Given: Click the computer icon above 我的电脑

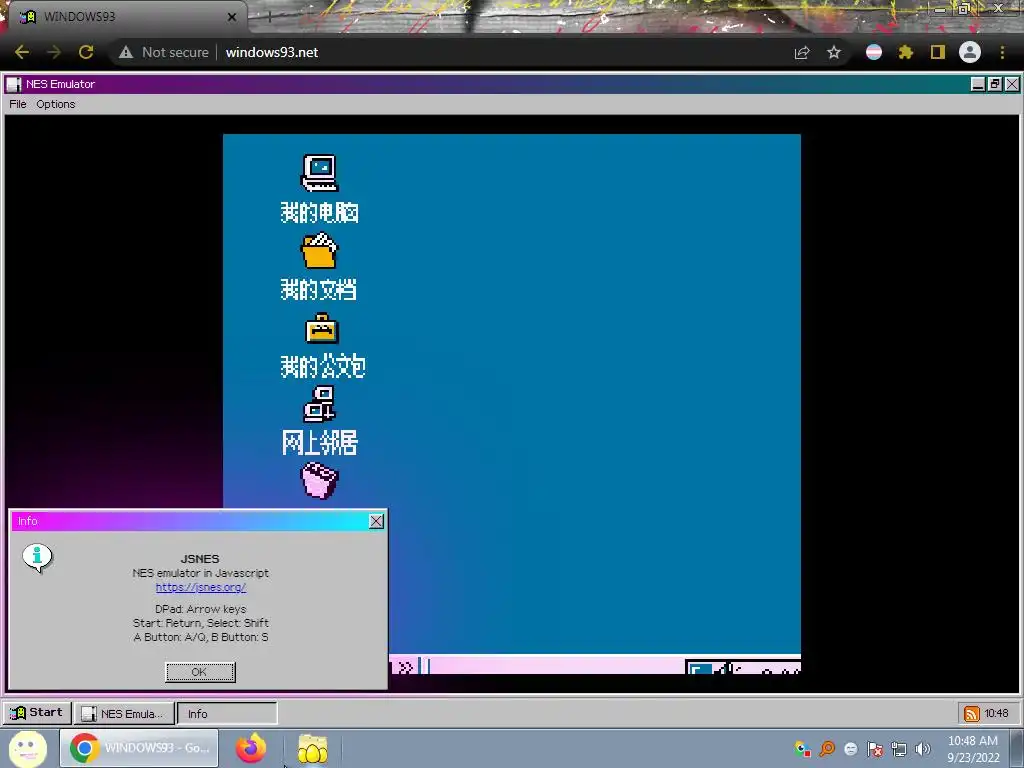Looking at the screenshot, I should 319,173.
